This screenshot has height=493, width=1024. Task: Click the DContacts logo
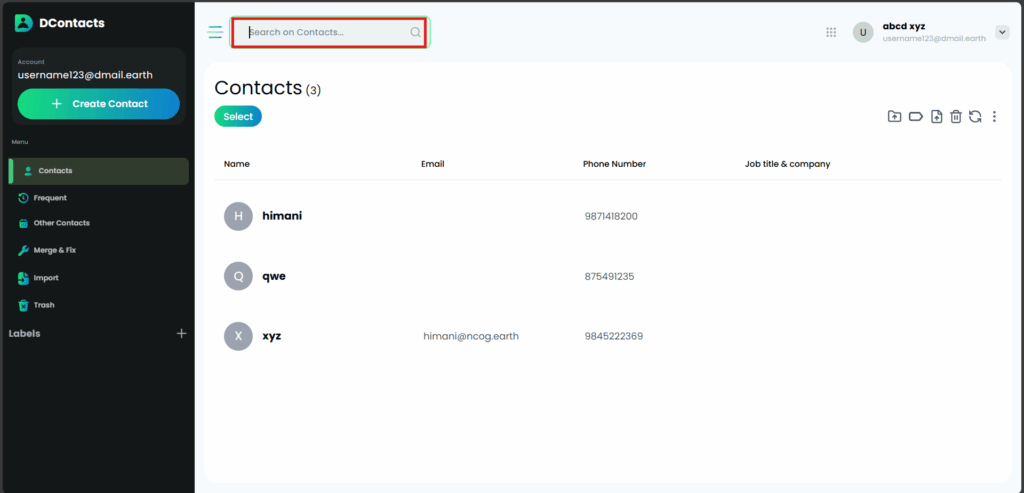tap(24, 23)
